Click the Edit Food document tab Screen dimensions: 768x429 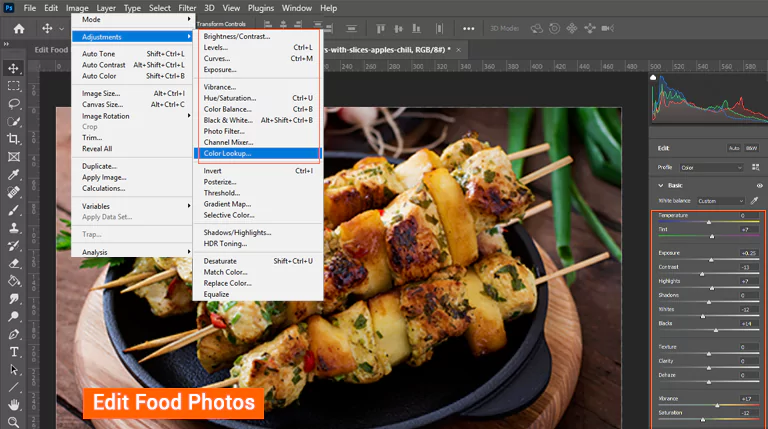(x=51, y=50)
